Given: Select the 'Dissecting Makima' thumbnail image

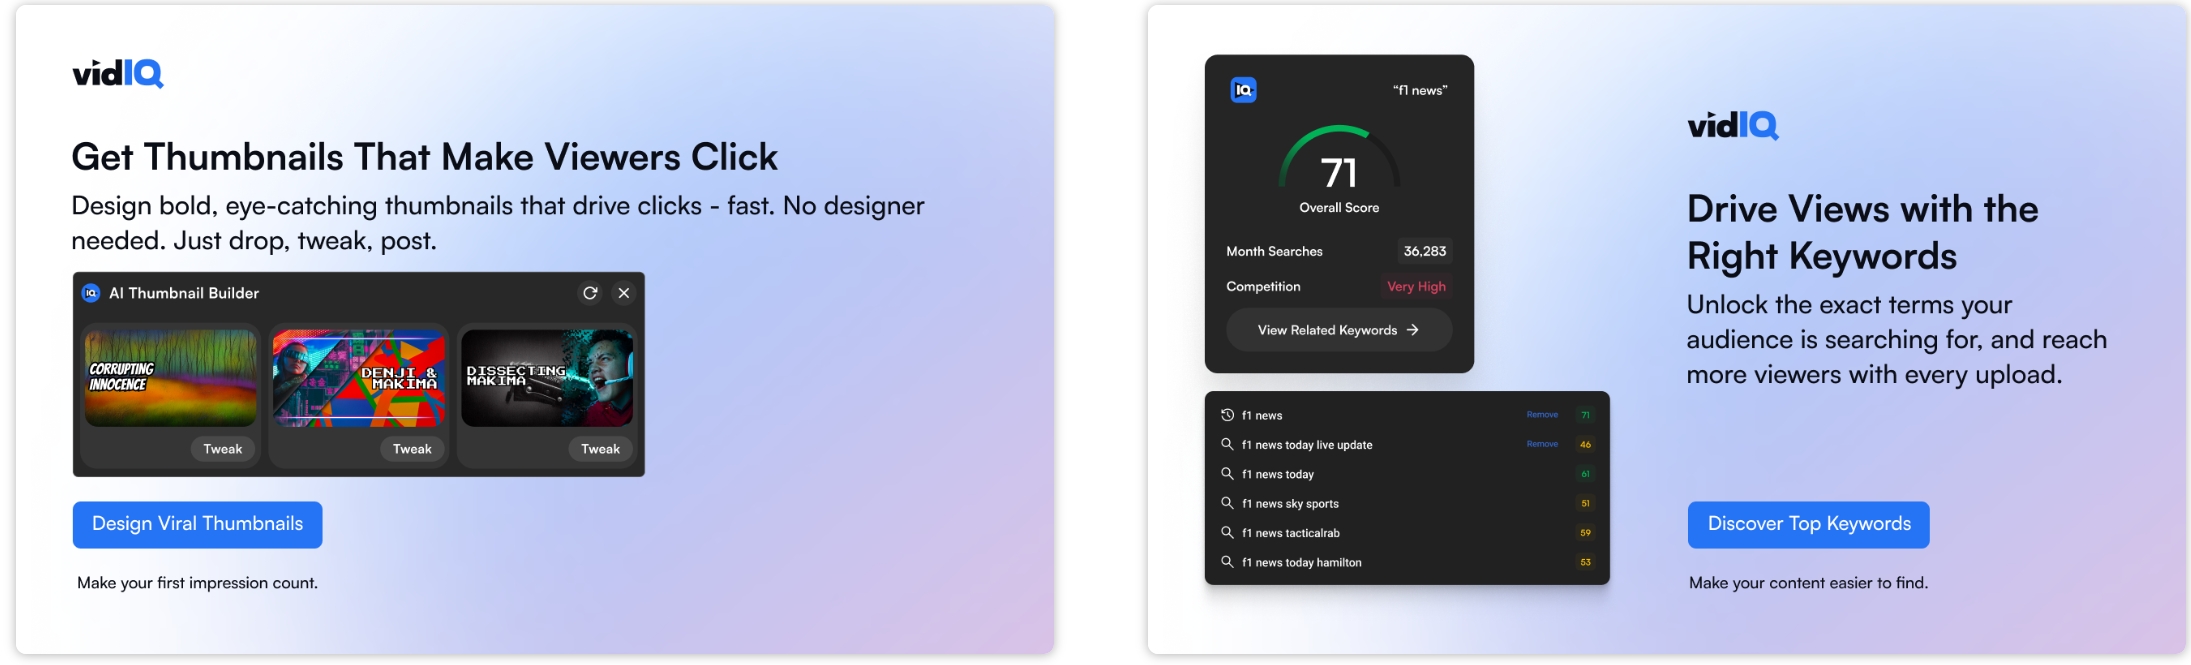Looking at the screenshot, I should 547,378.
